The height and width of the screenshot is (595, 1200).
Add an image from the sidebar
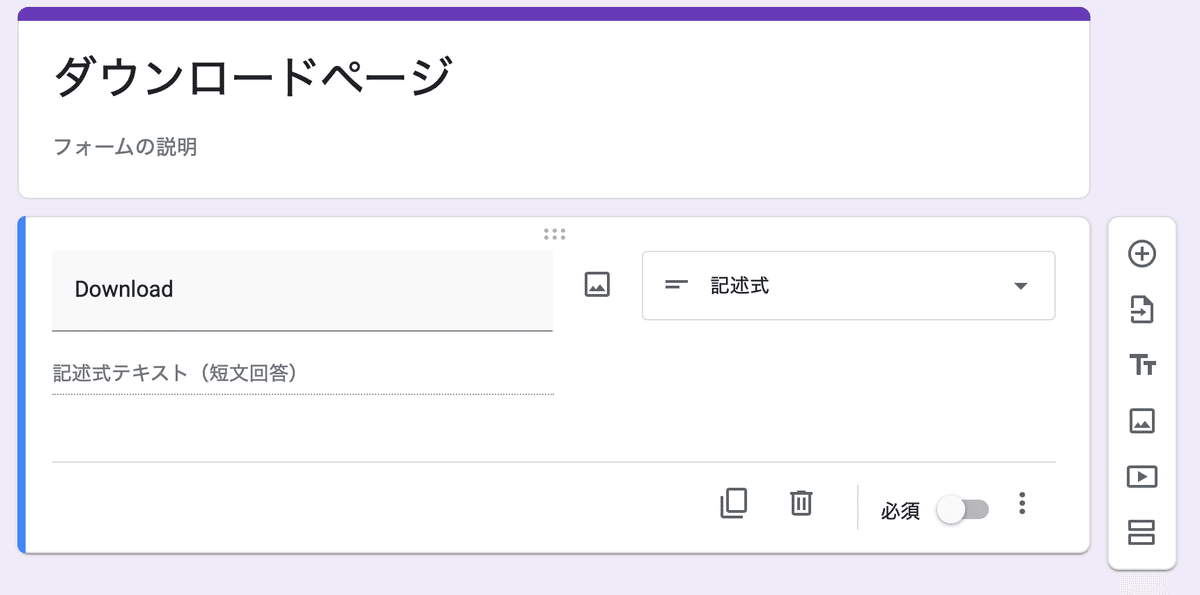1142,421
